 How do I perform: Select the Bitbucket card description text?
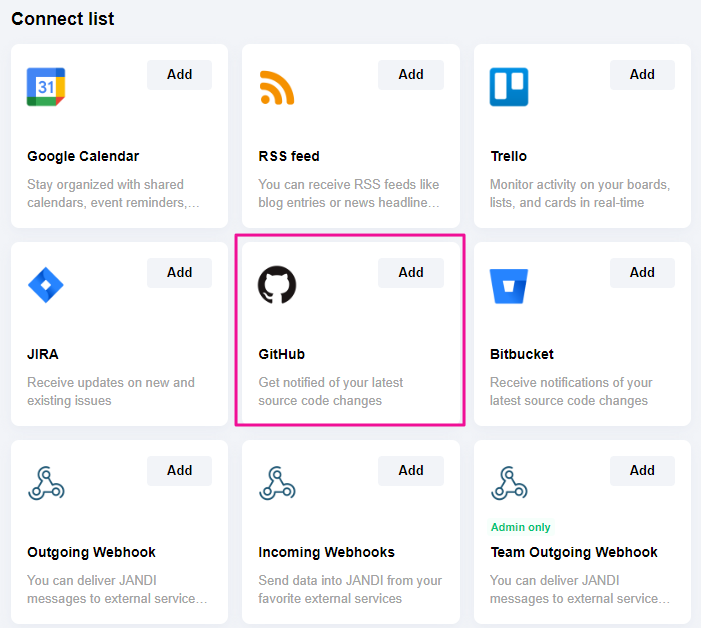pos(570,391)
